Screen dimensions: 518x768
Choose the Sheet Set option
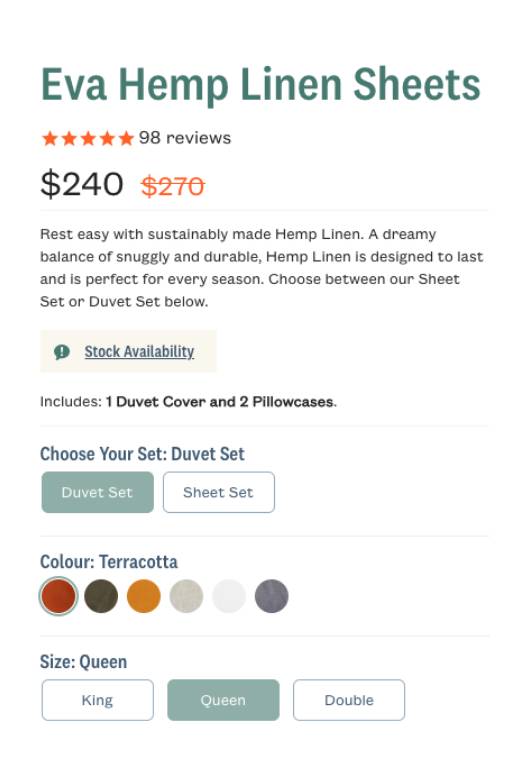tap(218, 492)
